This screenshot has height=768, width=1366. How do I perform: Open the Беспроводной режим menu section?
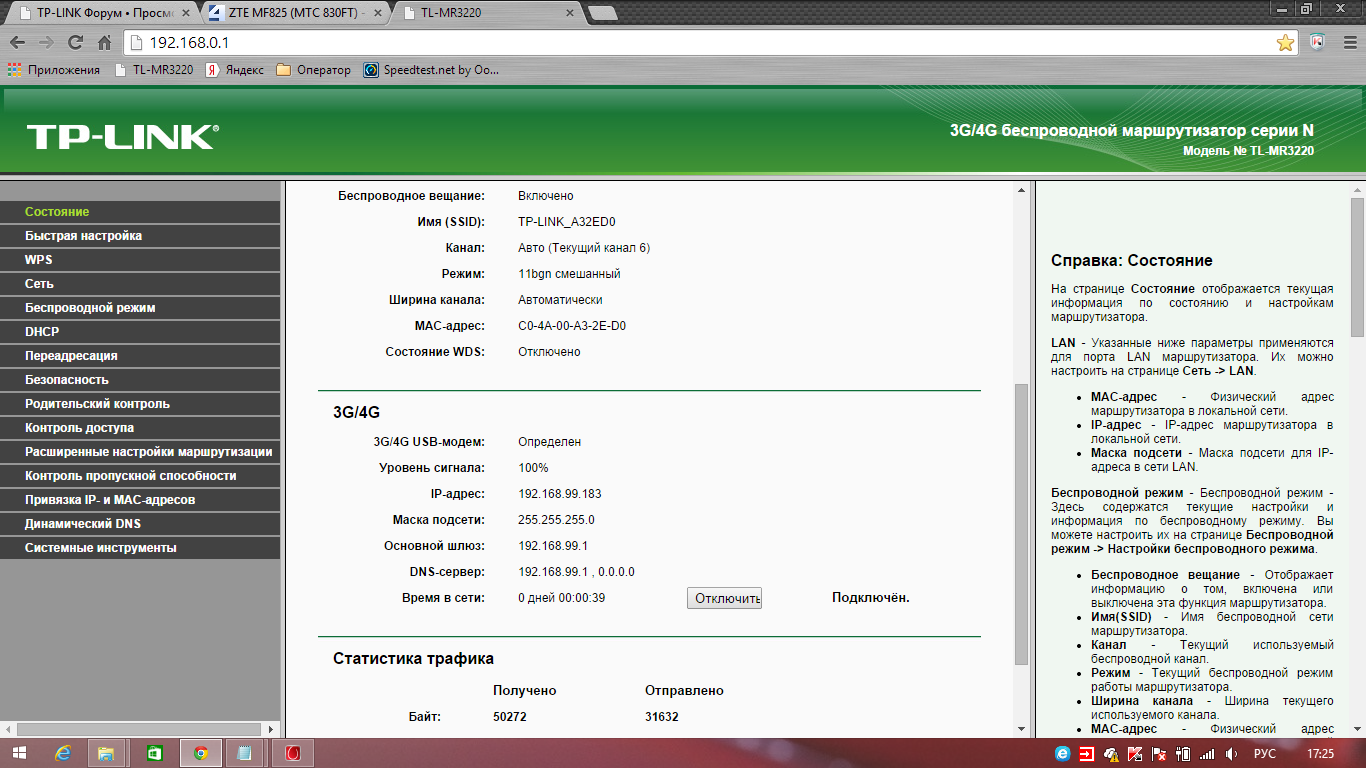[x=90, y=308]
